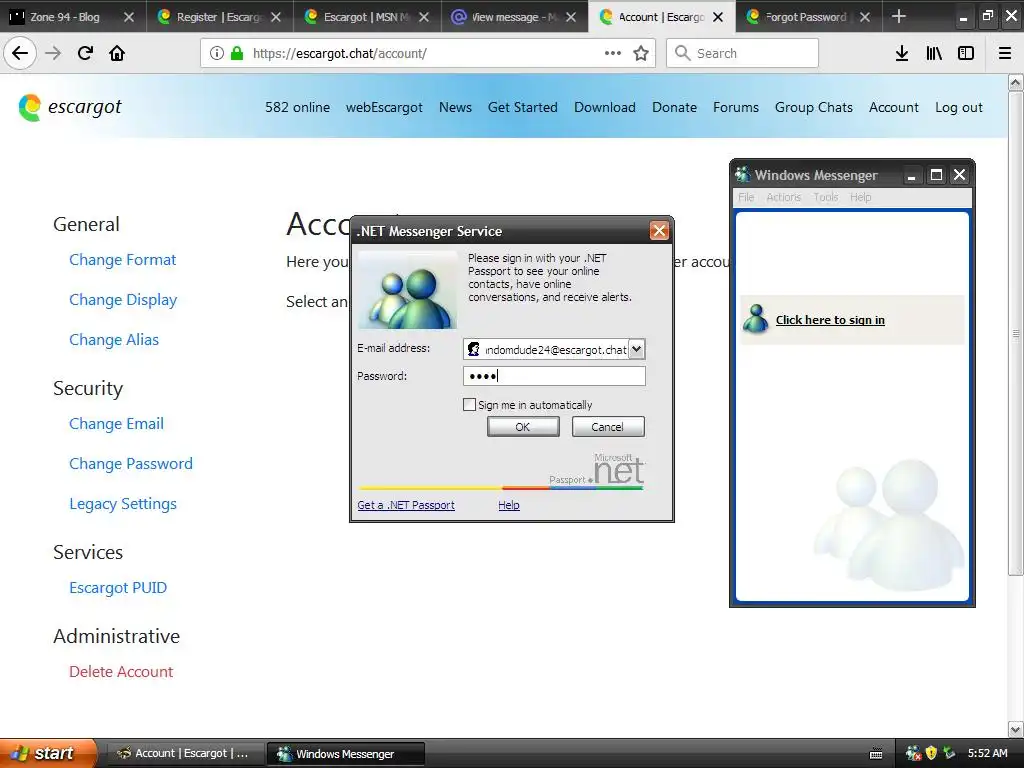1024x768 pixels.
Task: Enable Sign me in automatically checkbox
Action: click(469, 405)
